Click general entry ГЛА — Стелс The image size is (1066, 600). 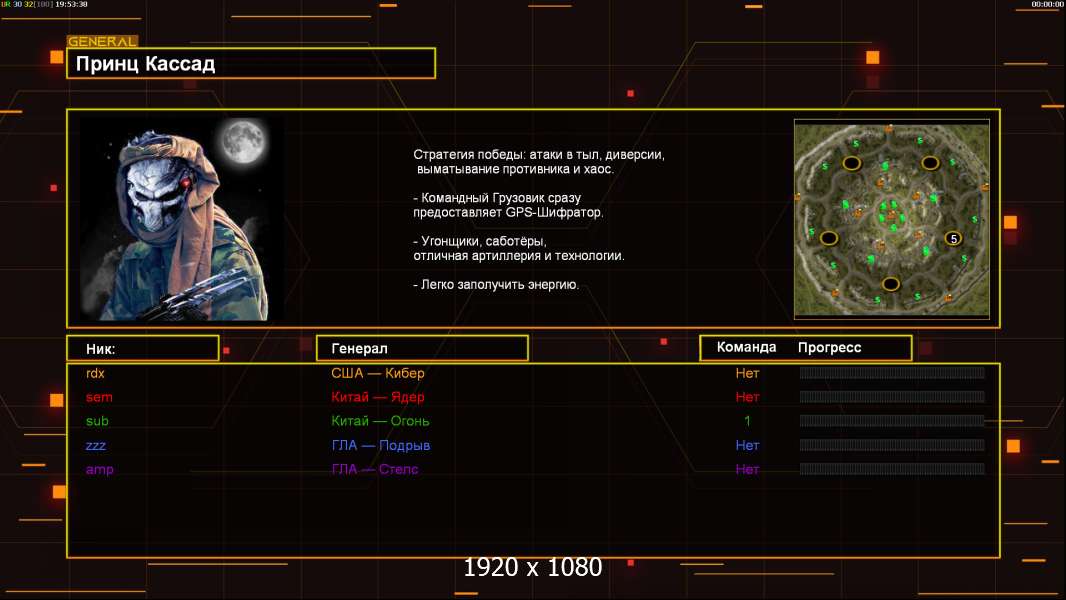375,470
